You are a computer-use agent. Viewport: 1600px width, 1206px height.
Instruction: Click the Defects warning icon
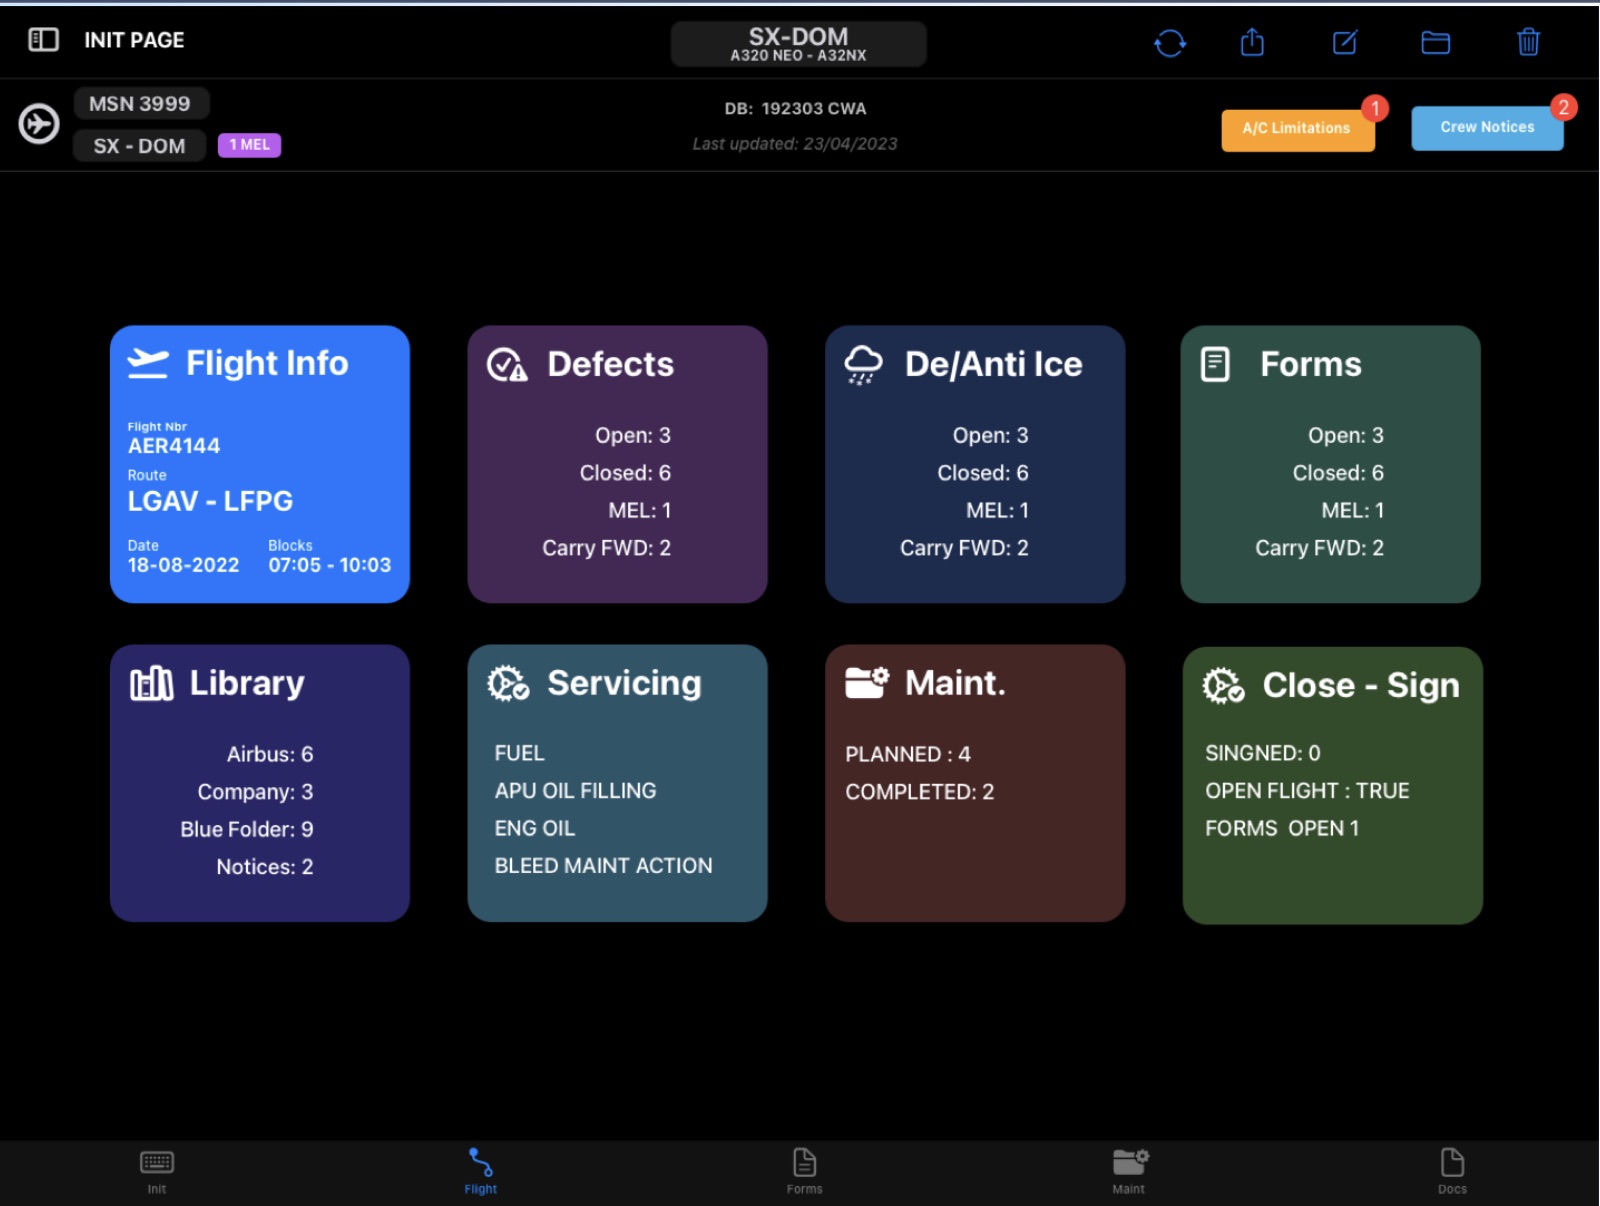pos(507,365)
